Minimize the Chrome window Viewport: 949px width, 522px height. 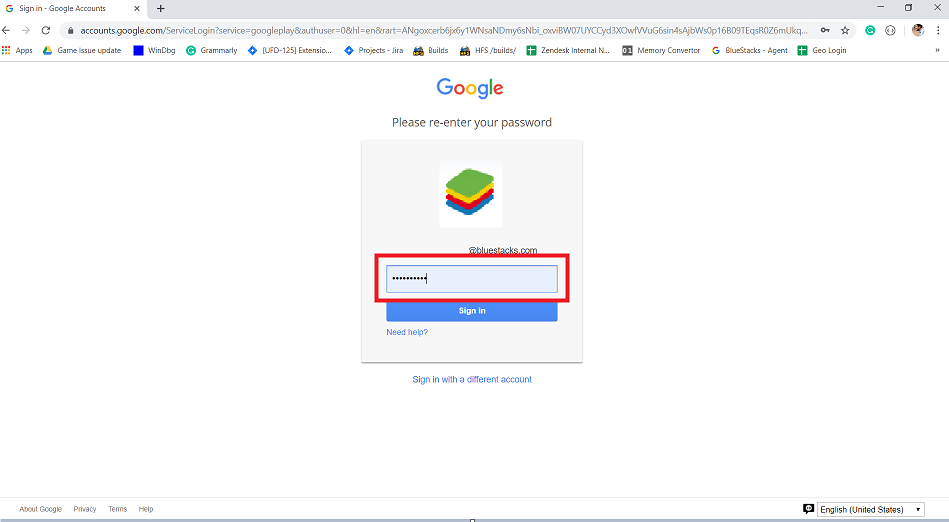(881, 7)
